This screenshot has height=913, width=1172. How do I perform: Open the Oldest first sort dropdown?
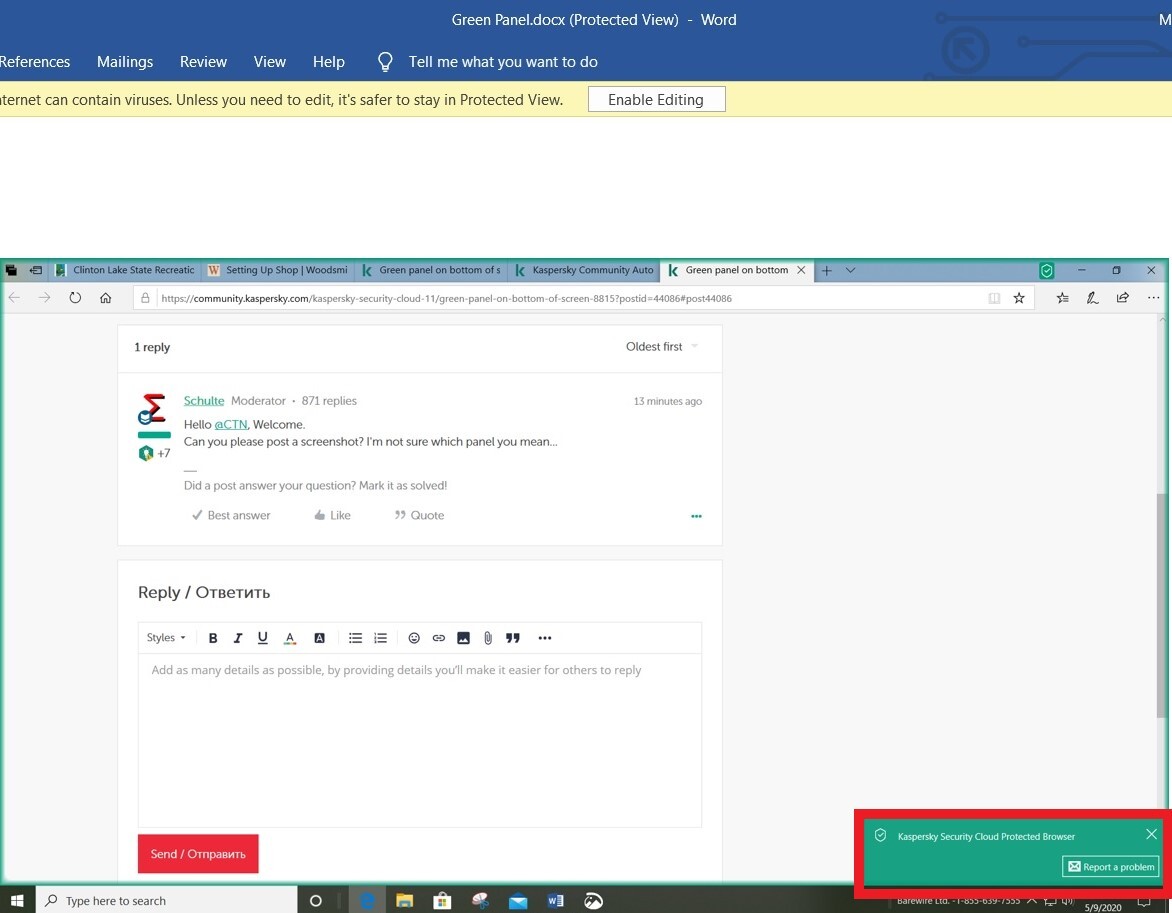(661, 347)
